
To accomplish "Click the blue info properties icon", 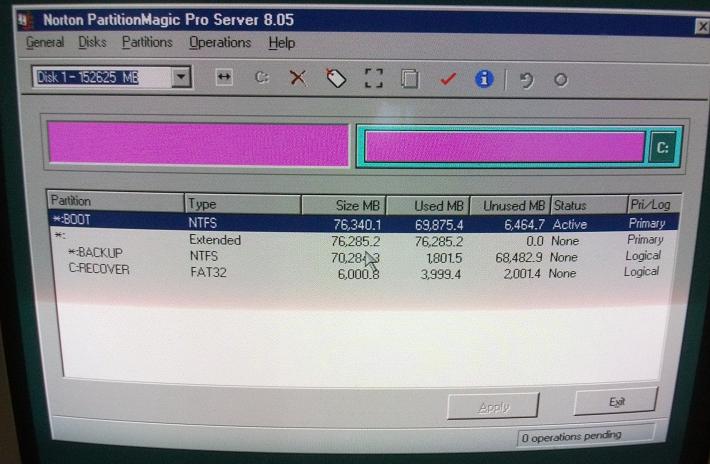I will 484,79.
